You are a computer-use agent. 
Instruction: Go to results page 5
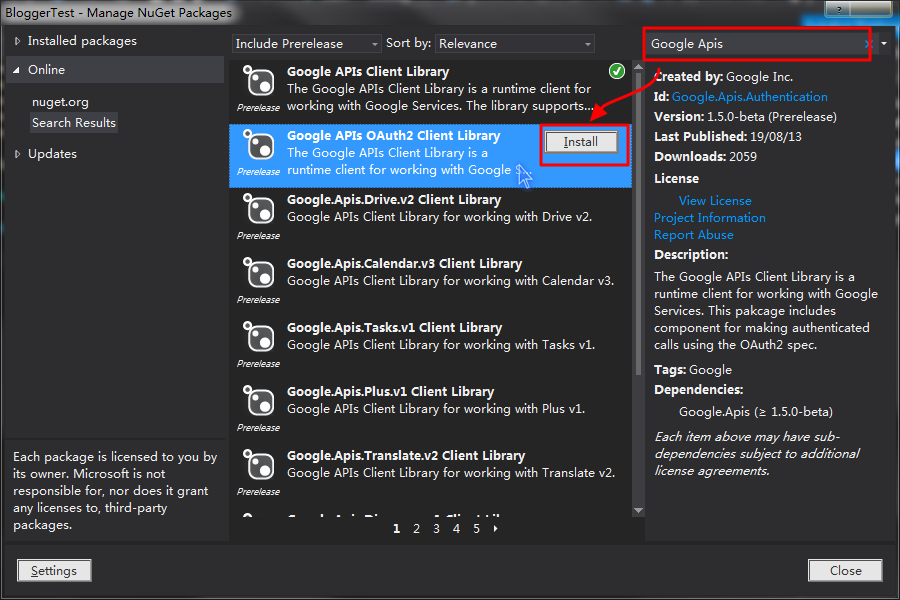click(x=476, y=529)
